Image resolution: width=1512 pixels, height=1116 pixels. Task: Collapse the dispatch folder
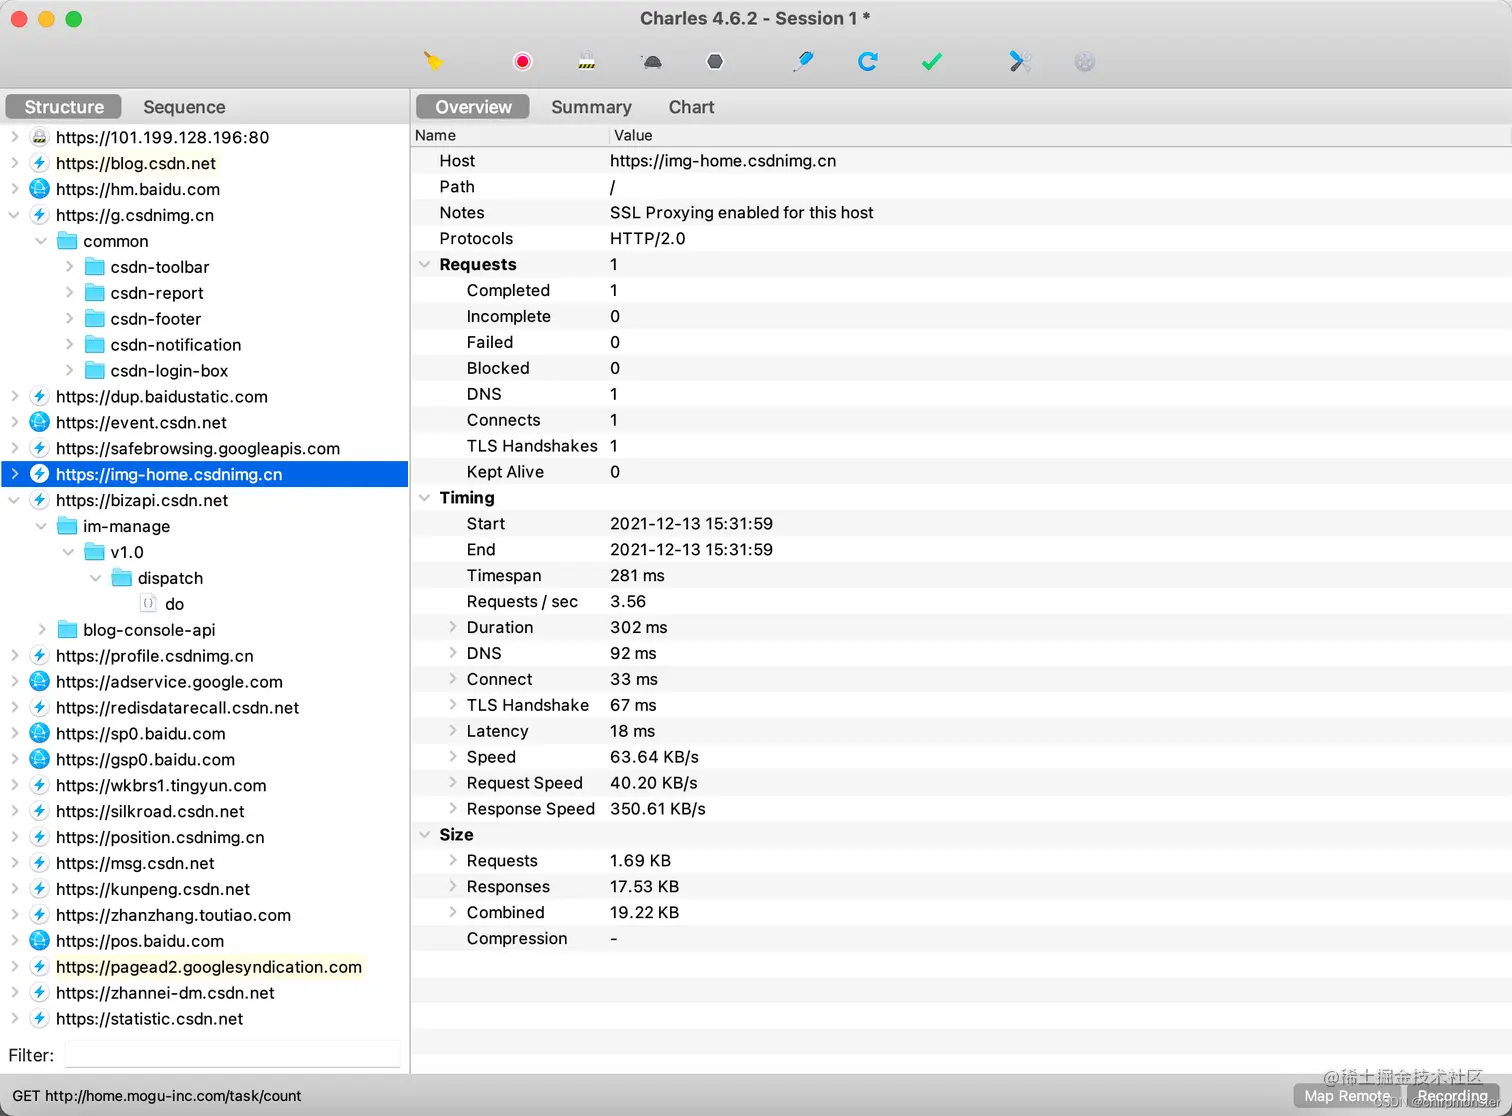pyautogui.click(x=96, y=578)
